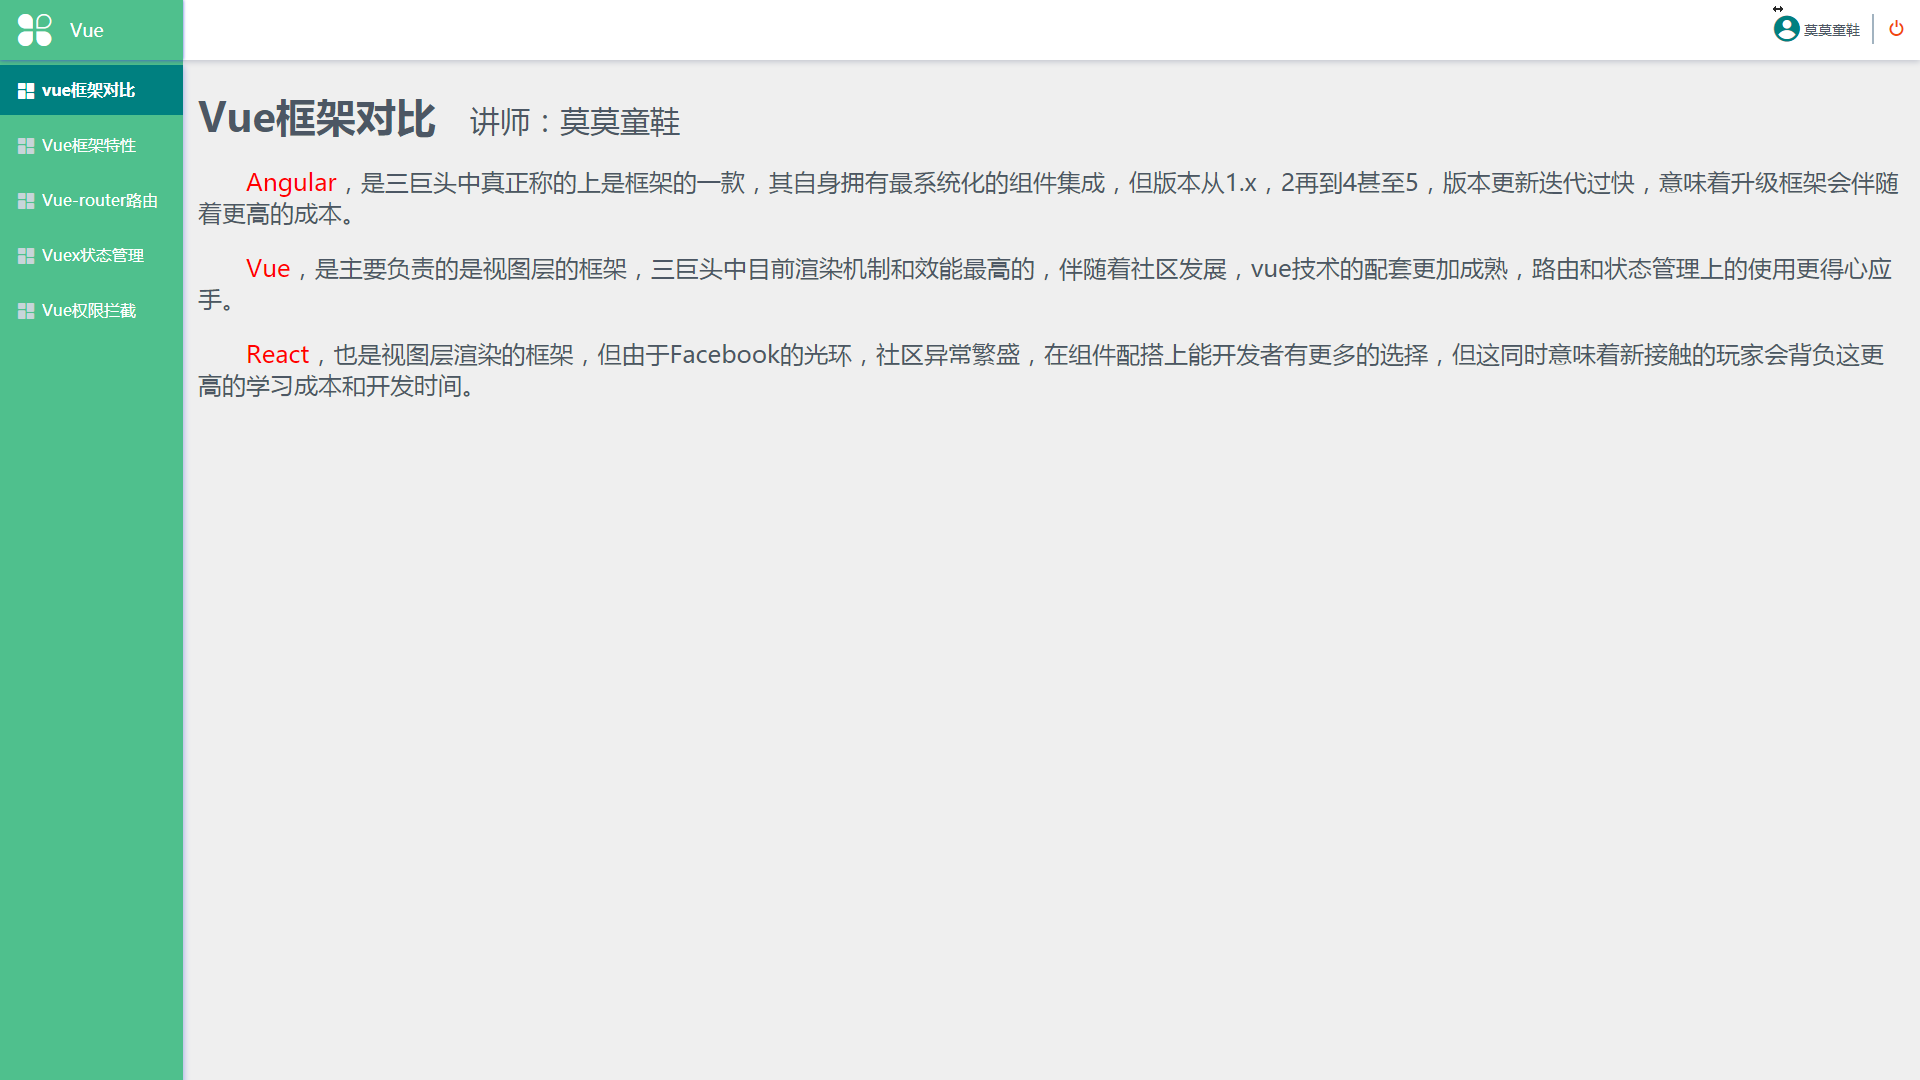
Task: Click the power logout icon at top right
Action: pos(1896,28)
